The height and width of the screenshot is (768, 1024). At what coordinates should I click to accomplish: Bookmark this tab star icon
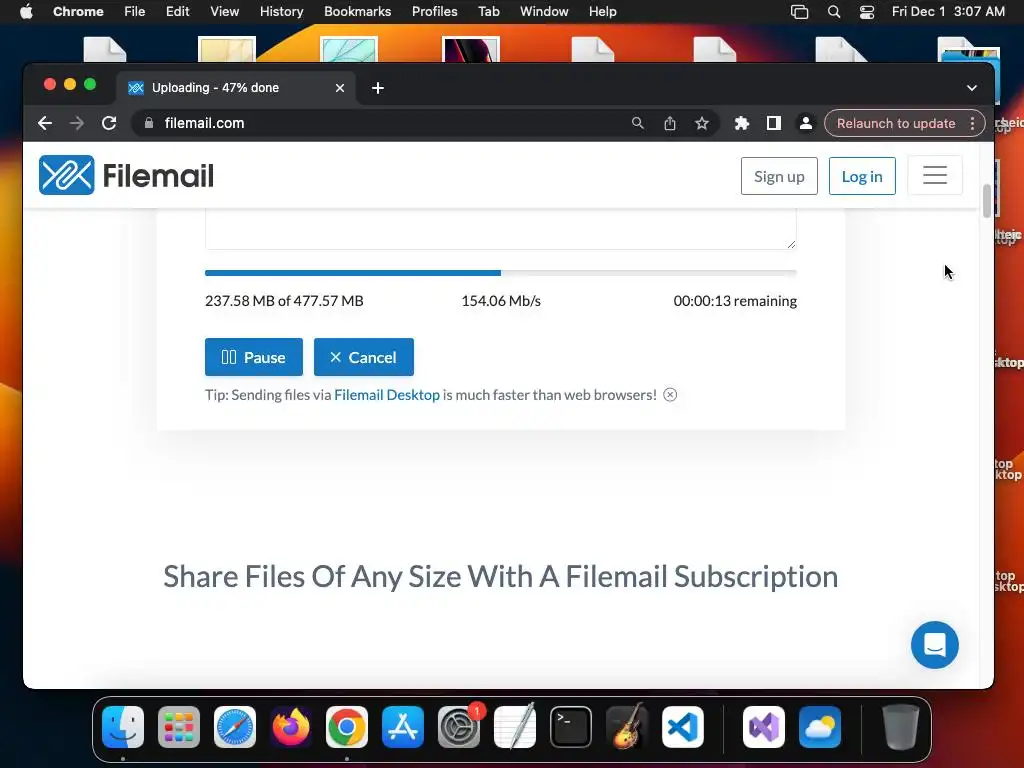coord(702,123)
